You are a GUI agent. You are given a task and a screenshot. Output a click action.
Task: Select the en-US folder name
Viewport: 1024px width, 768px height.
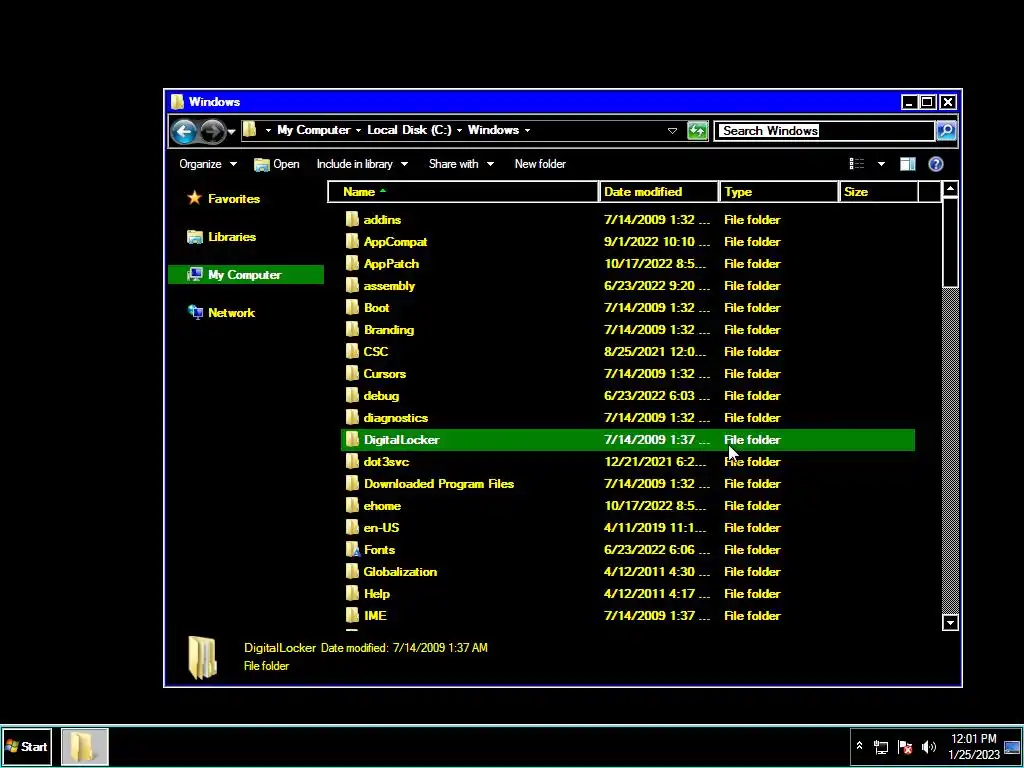point(381,528)
